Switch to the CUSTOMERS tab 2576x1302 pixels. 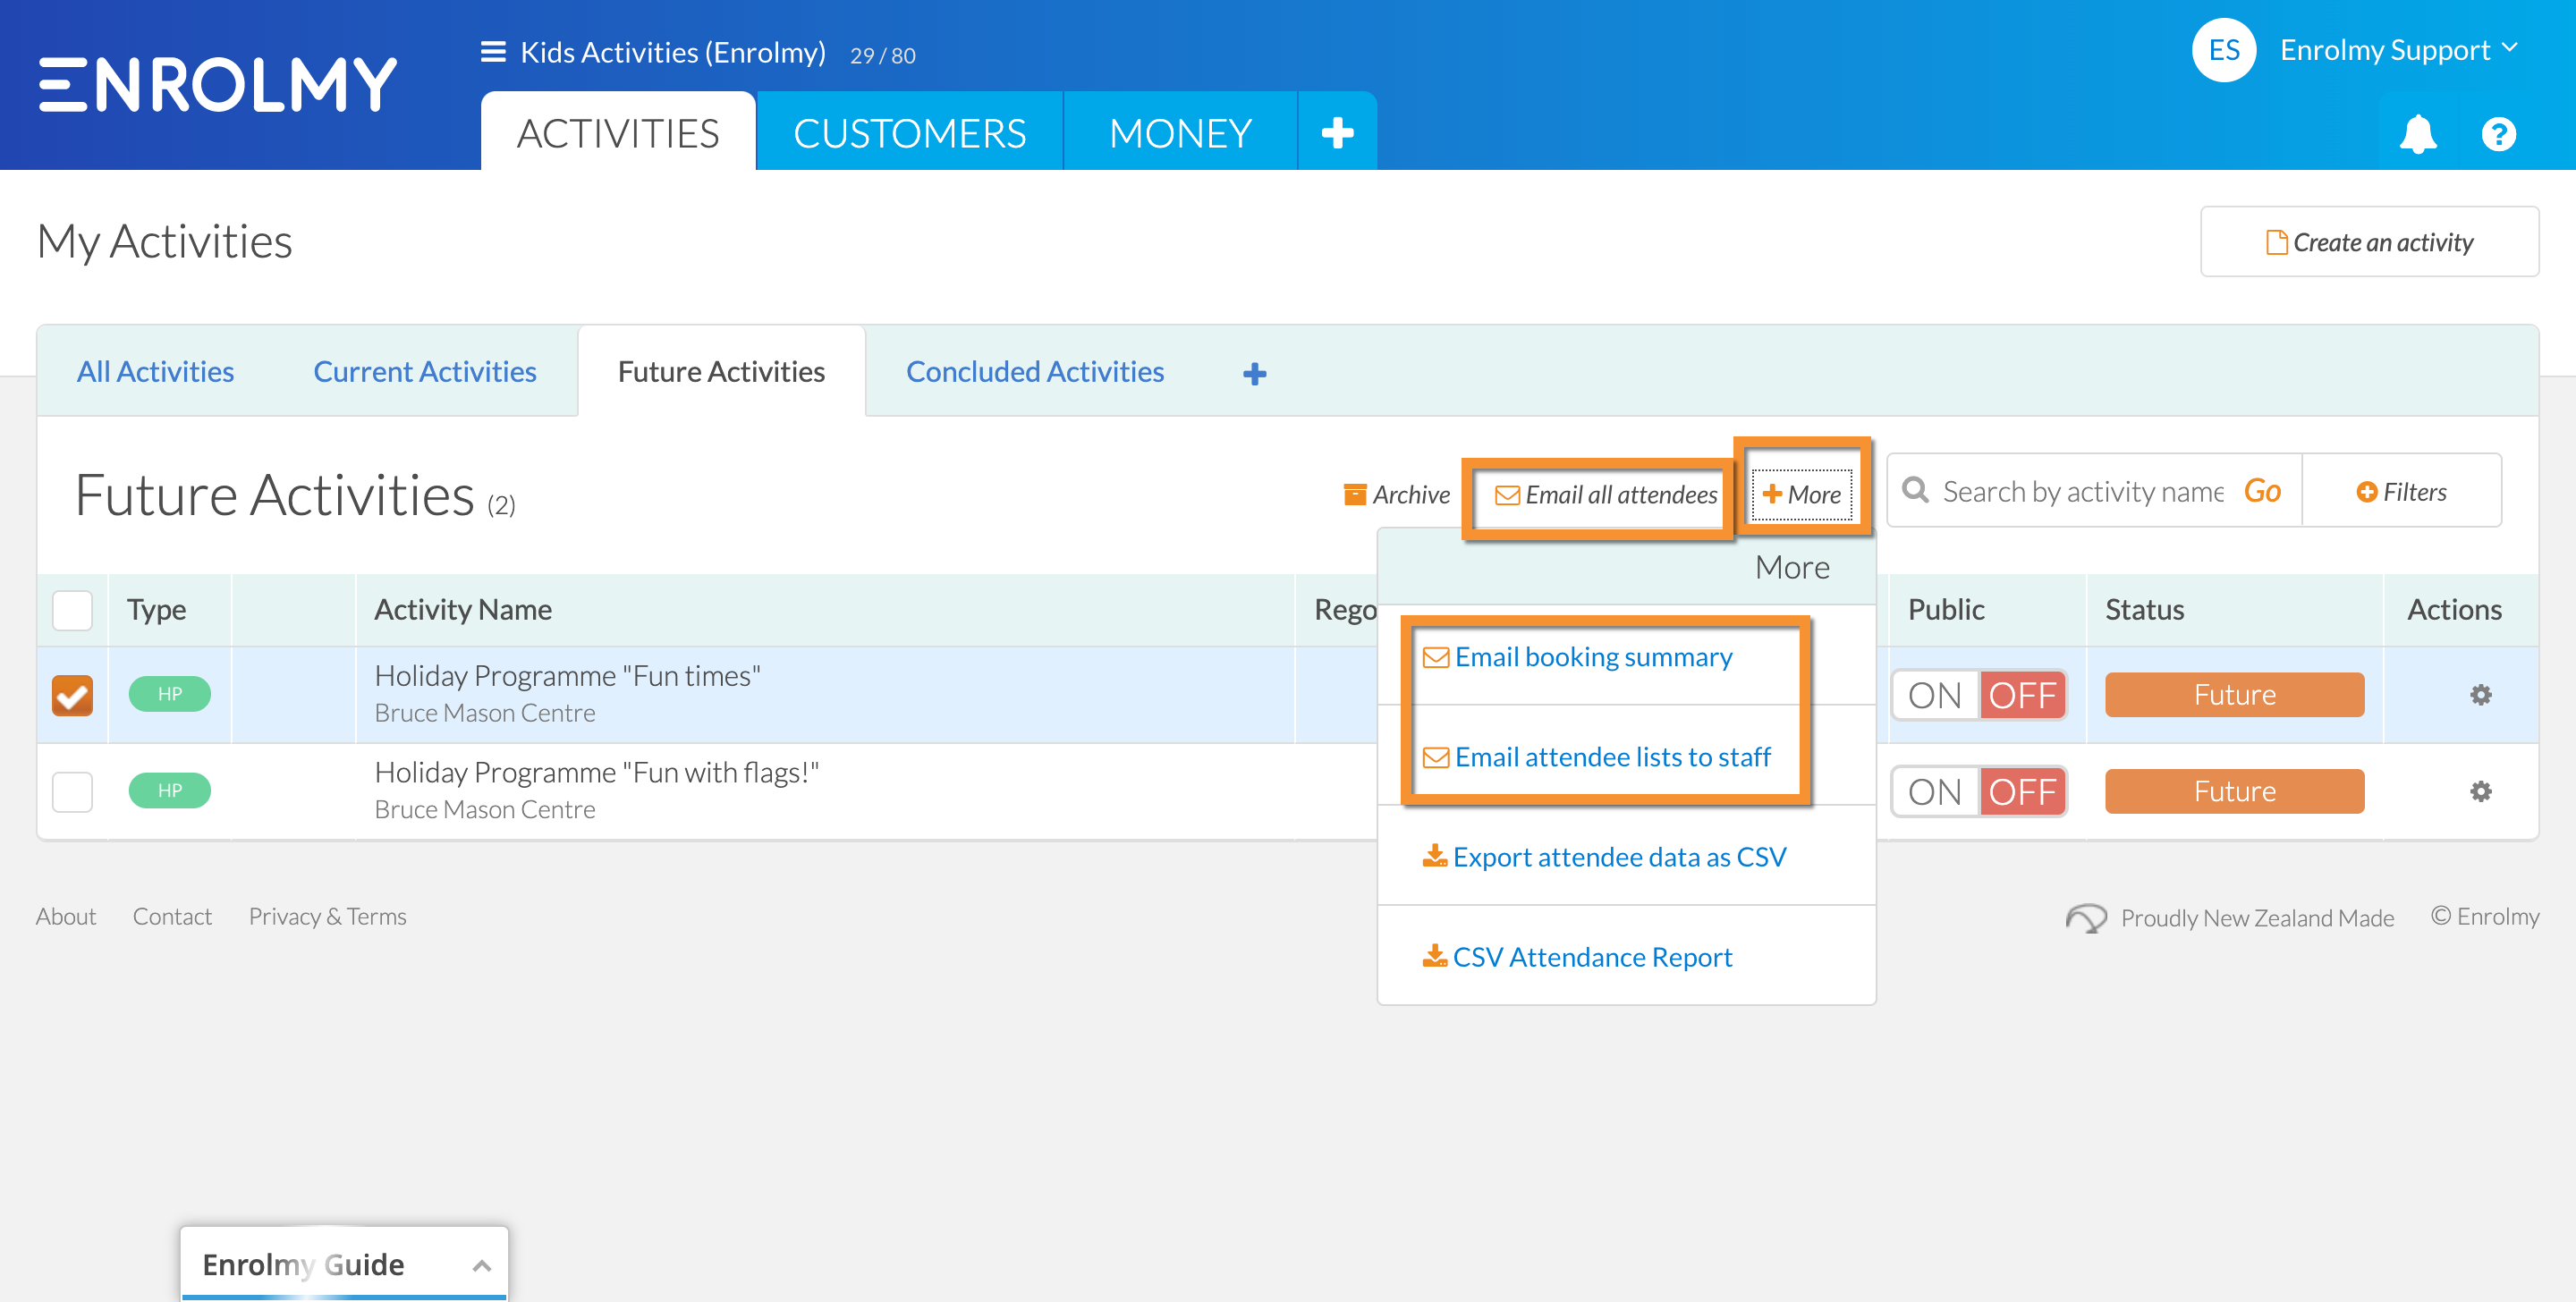(x=909, y=132)
